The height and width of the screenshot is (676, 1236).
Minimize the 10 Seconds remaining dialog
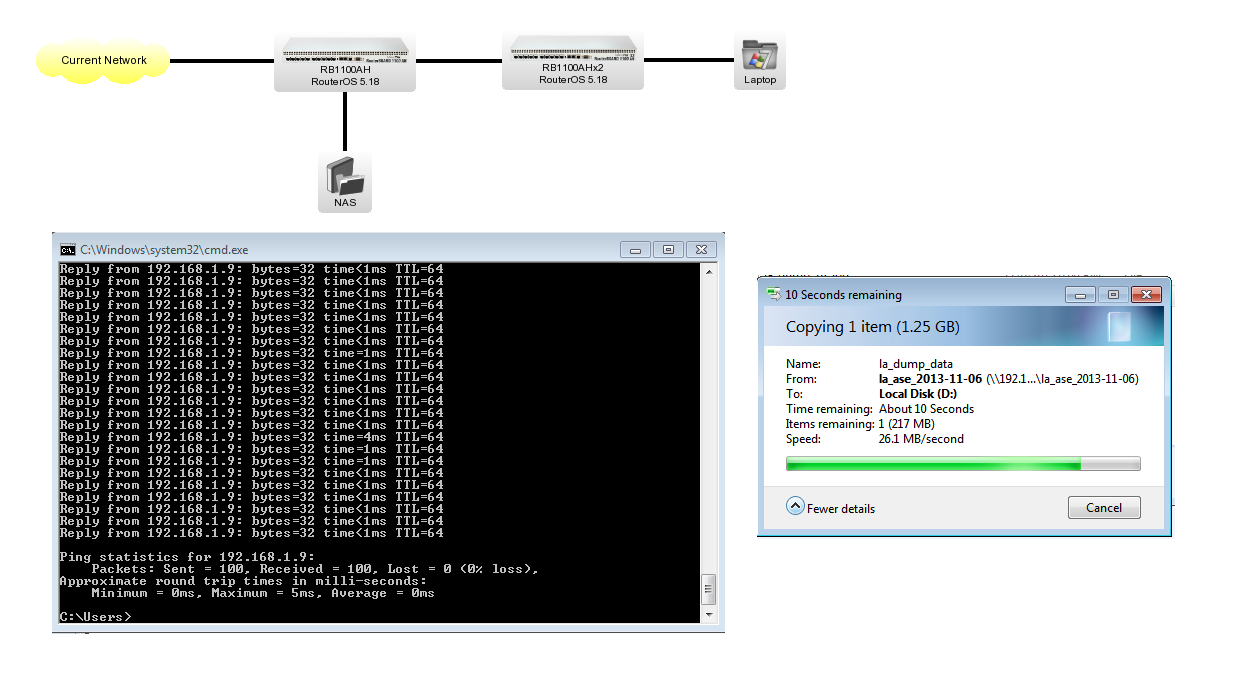[1079, 294]
